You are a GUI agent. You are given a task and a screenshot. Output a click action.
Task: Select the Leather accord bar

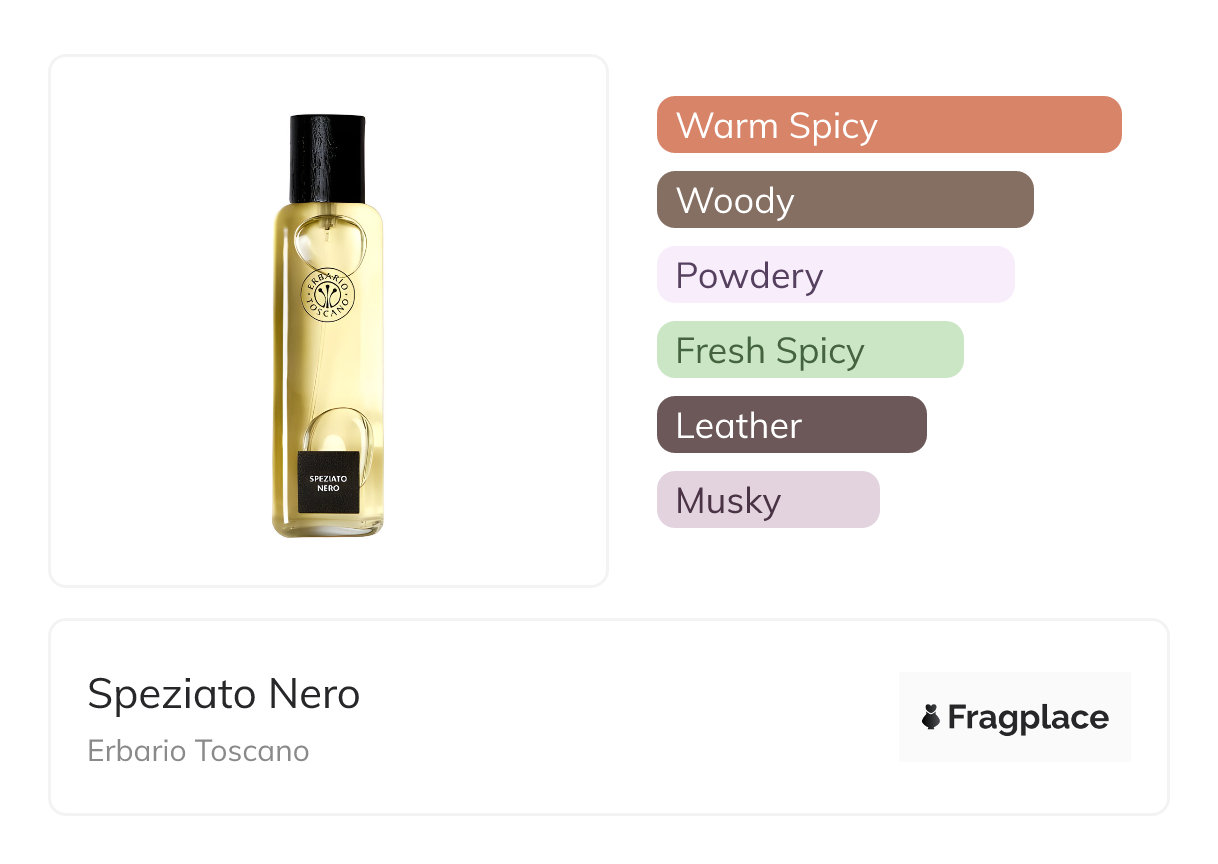point(791,425)
